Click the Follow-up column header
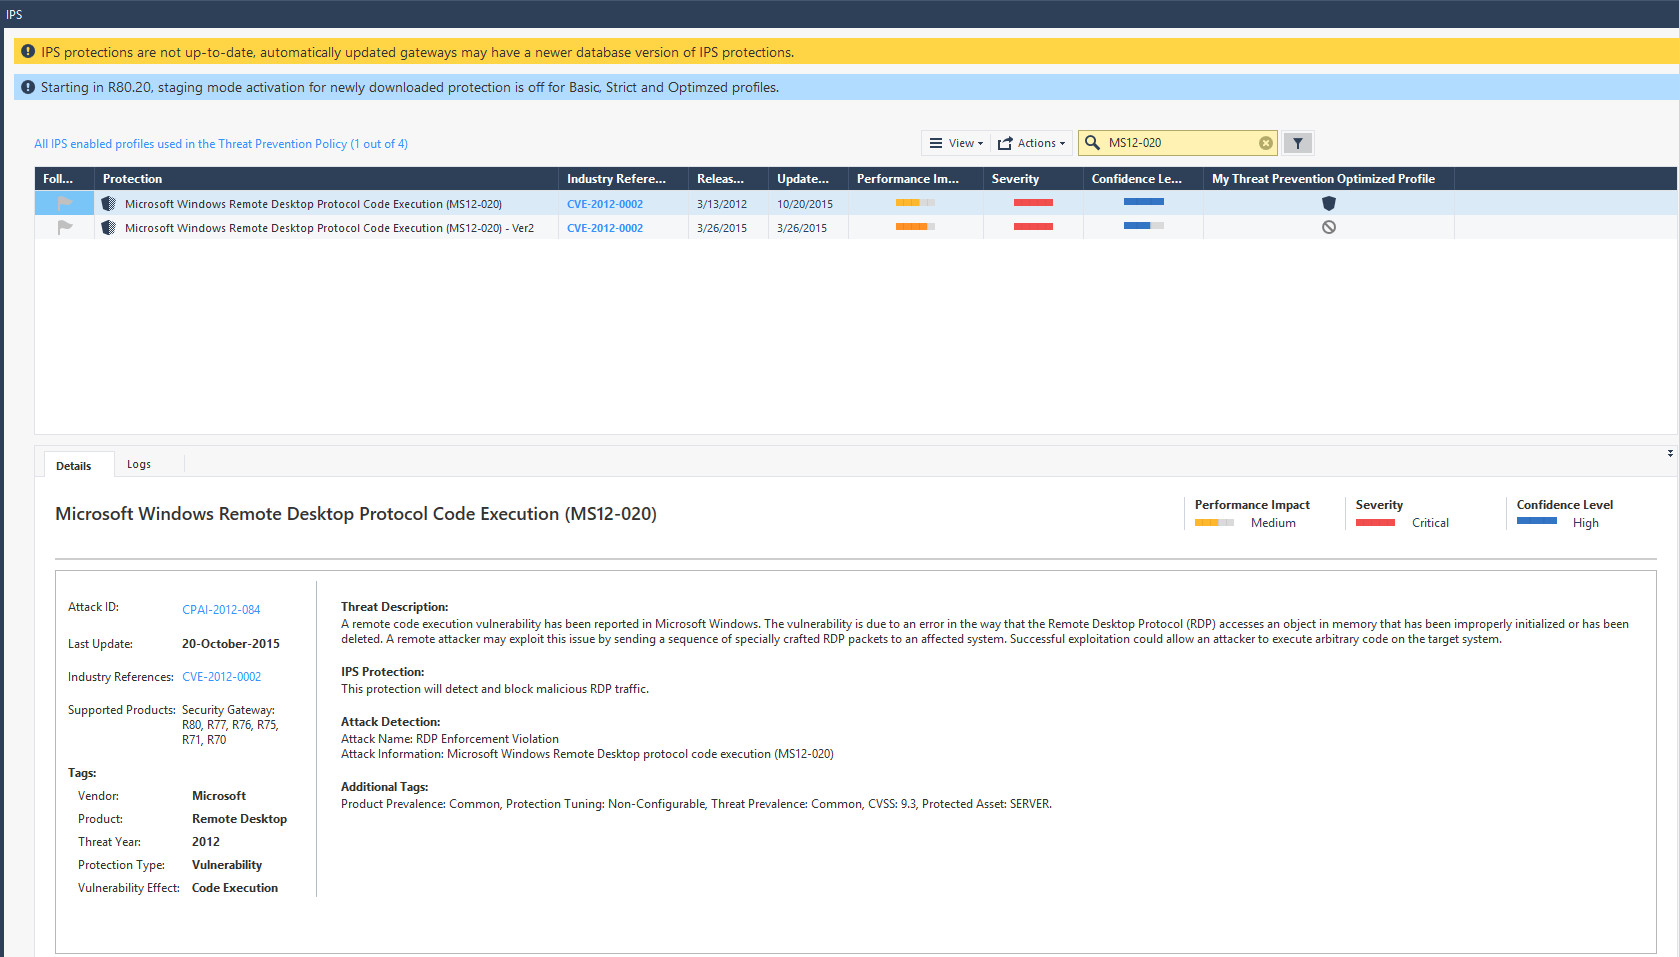 click(x=64, y=179)
